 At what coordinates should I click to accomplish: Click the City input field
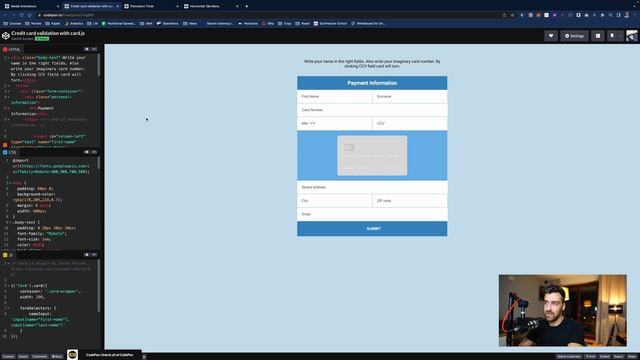334,200
